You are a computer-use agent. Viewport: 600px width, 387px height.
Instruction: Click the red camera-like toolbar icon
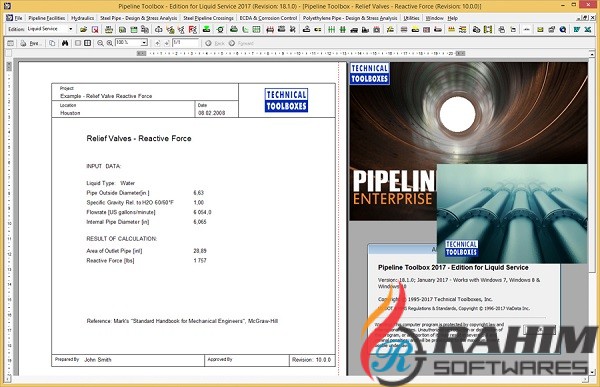[377, 29]
